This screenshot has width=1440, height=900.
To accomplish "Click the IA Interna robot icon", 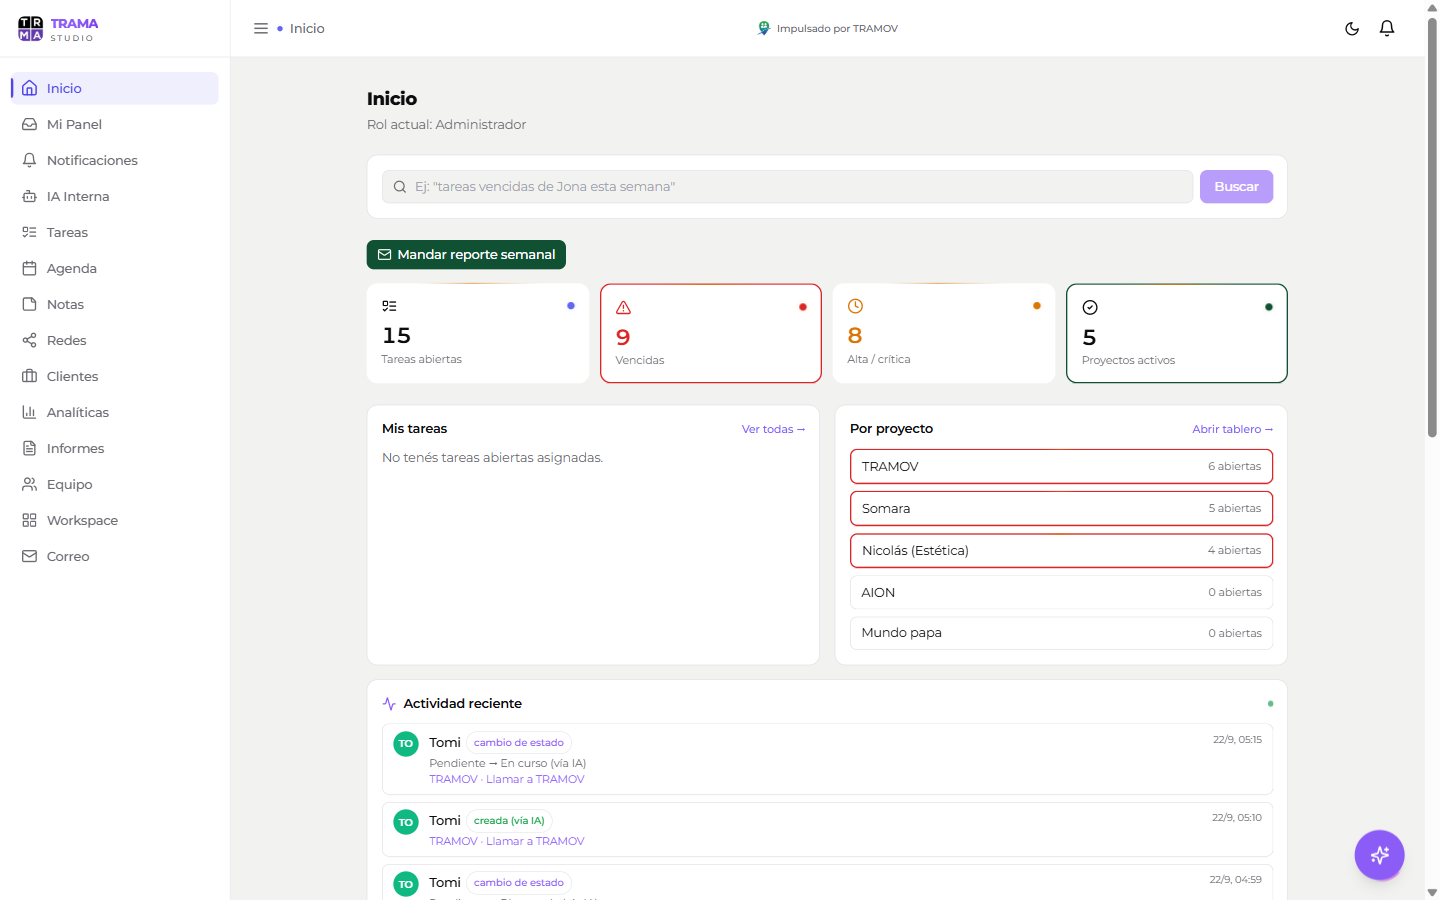I will [30, 196].
